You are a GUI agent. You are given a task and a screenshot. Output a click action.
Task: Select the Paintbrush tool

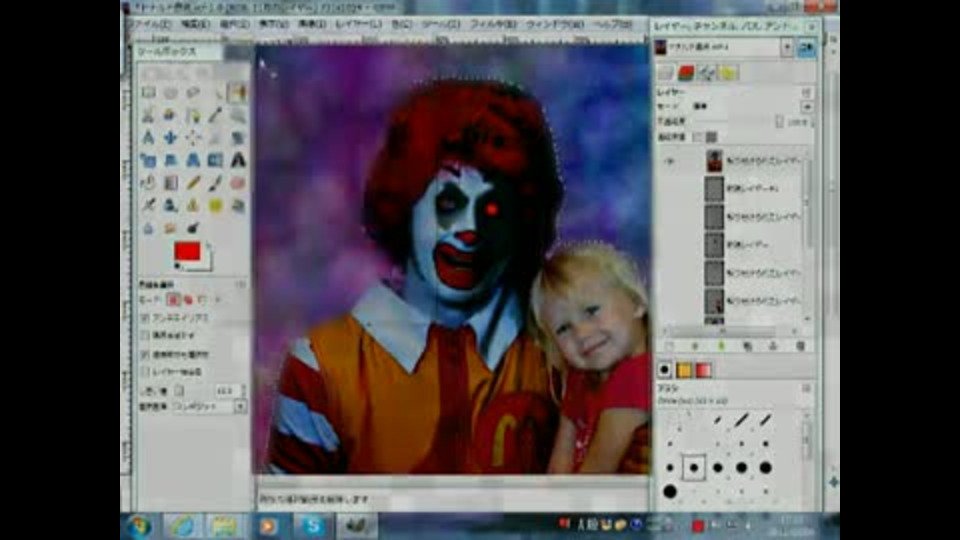pos(216,182)
